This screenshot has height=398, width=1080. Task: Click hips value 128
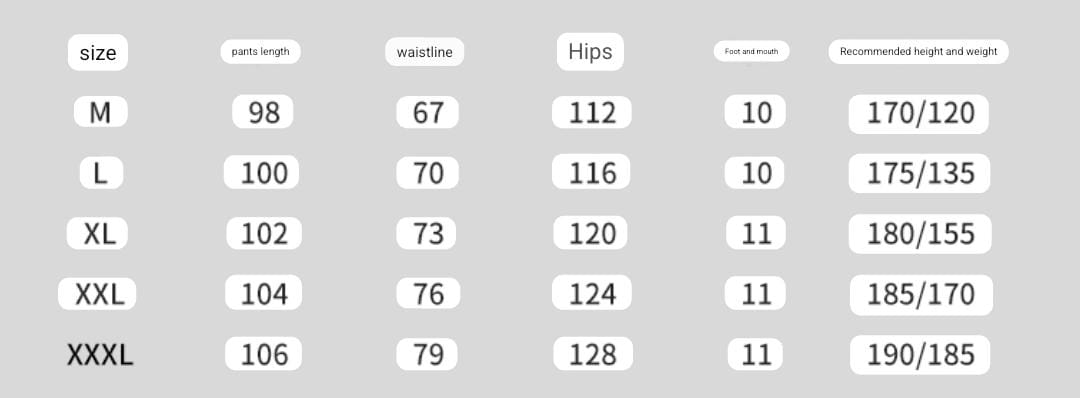(593, 354)
